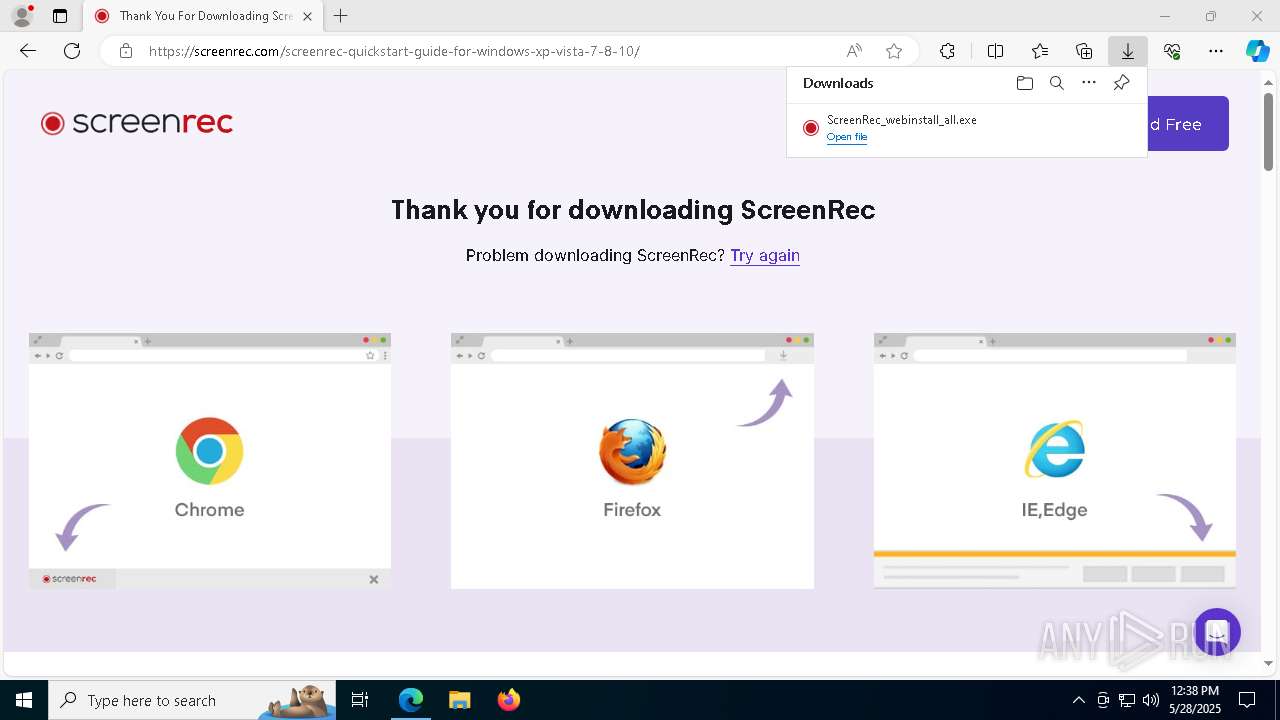Open Task View on taskbar
This screenshot has width=1280, height=720.
[360, 700]
